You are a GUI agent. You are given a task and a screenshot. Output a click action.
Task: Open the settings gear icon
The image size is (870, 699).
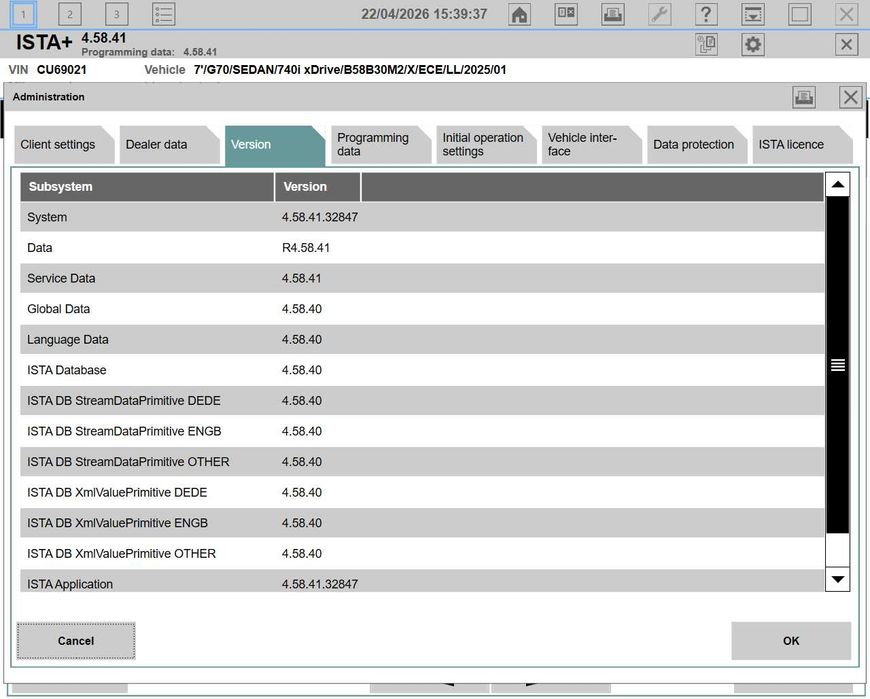tap(753, 44)
